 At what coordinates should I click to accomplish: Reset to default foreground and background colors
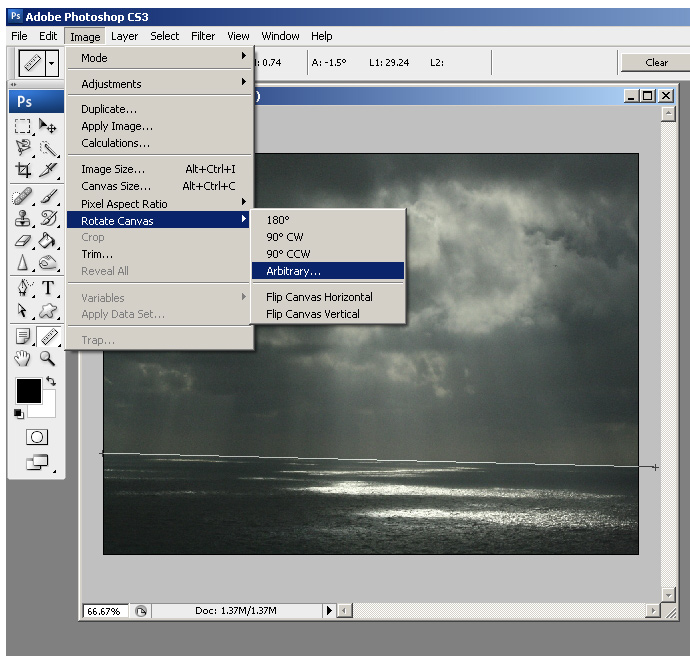[x=19, y=413]
